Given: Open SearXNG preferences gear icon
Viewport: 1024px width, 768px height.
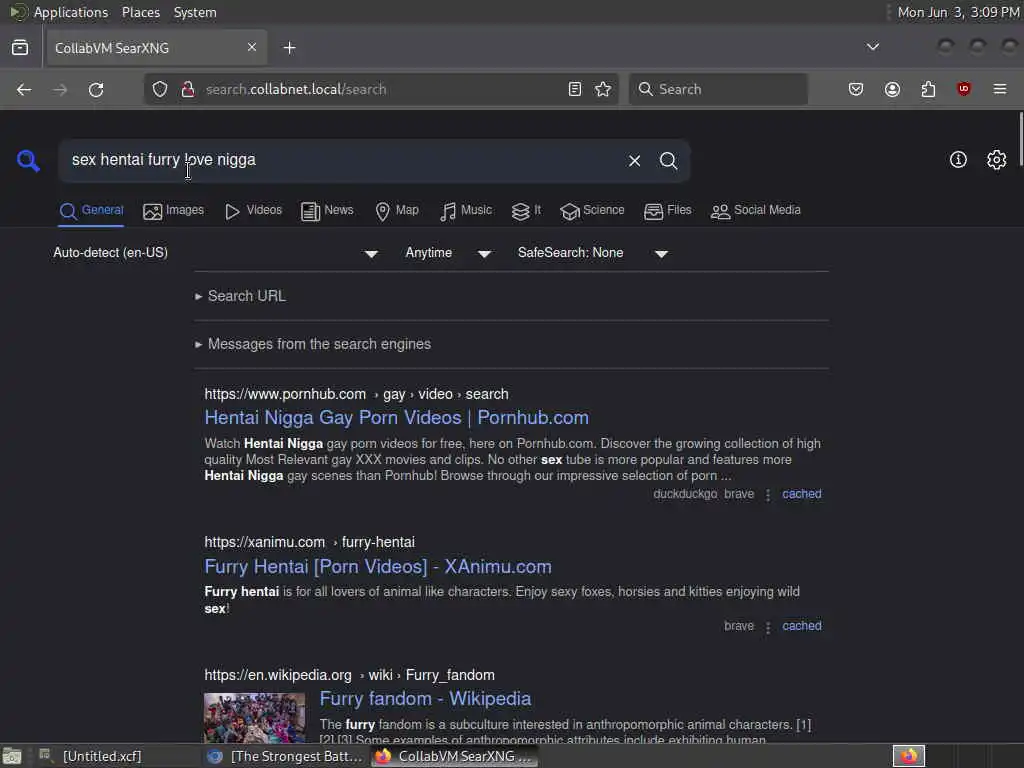Looking at the screenshot, I should click(997, 159).
